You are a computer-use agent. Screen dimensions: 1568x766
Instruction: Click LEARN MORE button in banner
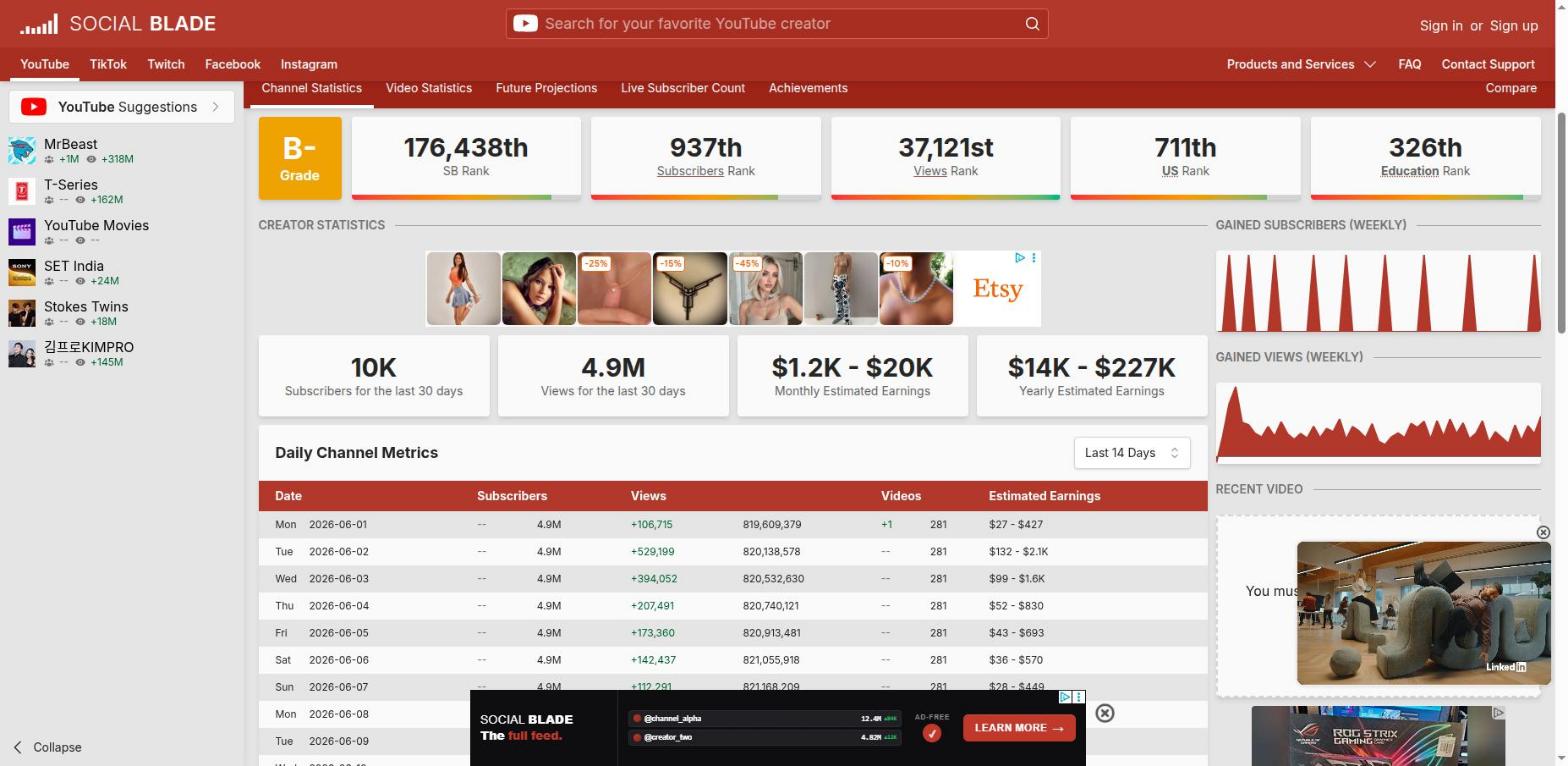(x=1019, y=728)
